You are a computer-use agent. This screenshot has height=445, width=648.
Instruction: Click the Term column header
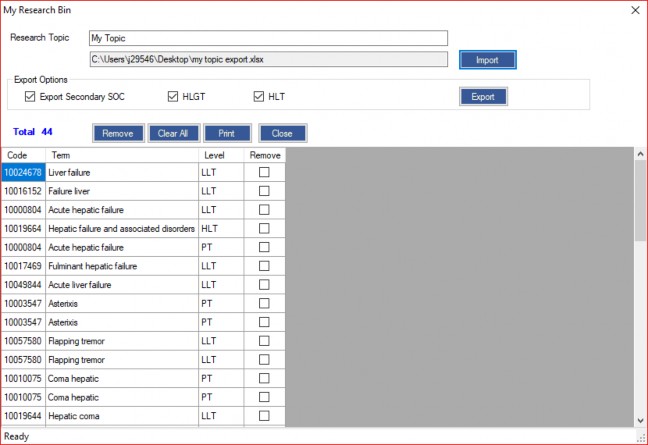click(x=121, y=155)
